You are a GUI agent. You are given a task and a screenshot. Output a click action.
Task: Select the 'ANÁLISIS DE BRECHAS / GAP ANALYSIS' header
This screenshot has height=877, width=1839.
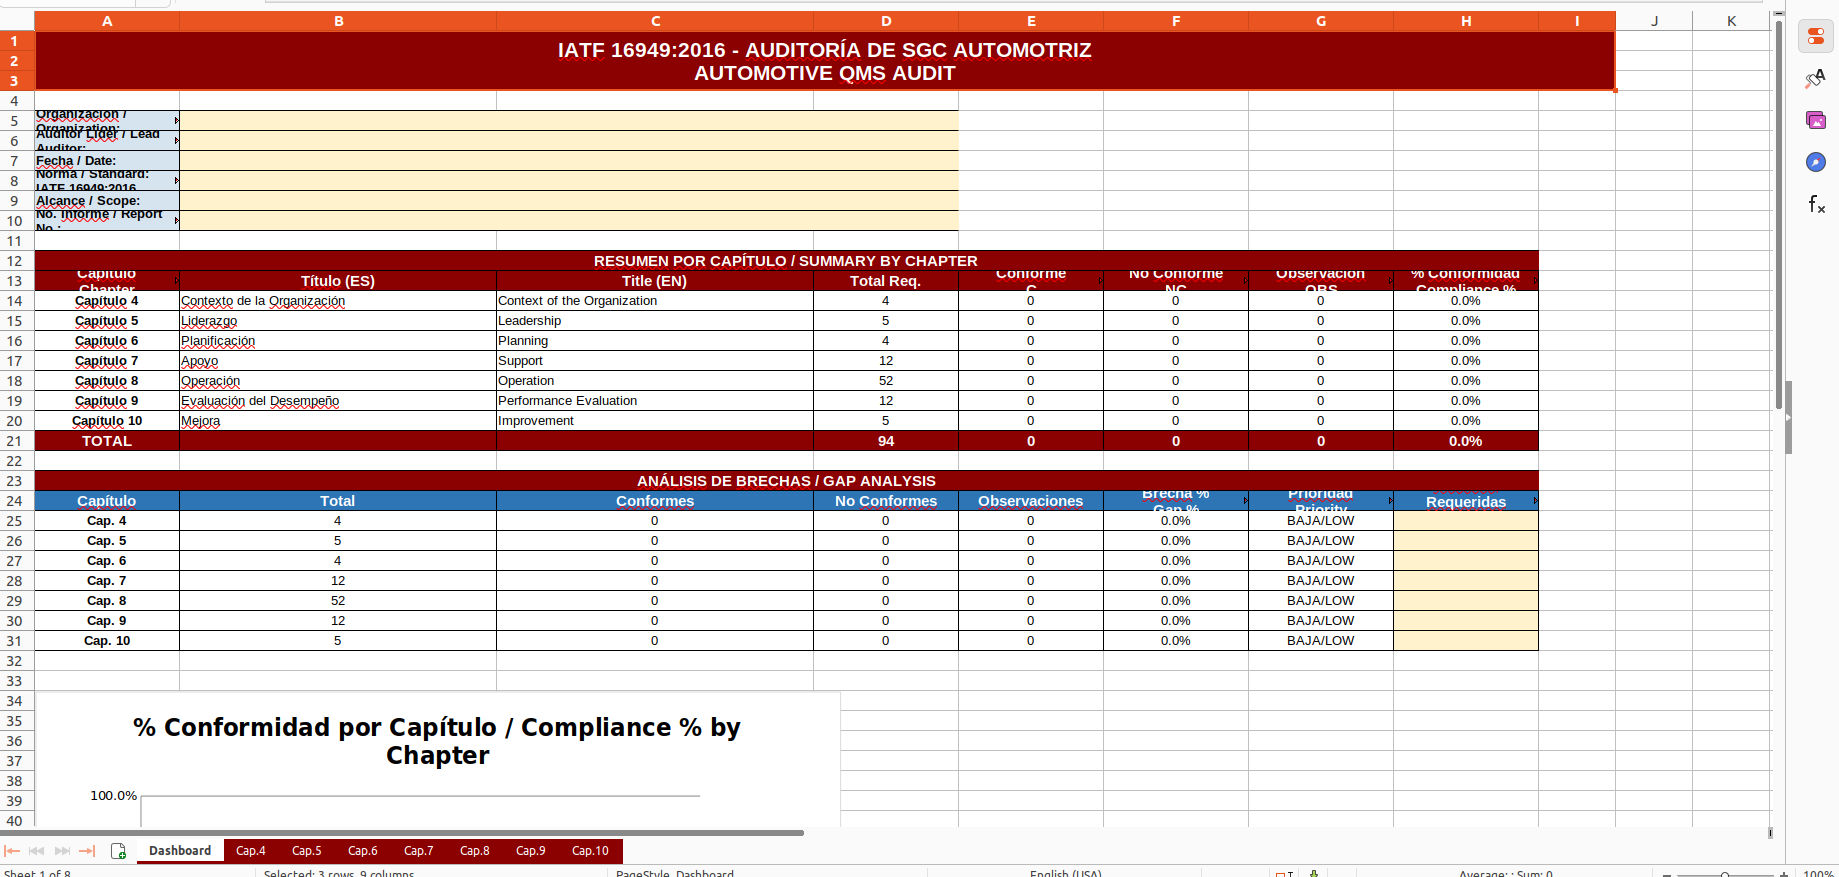tap(786, 481)
